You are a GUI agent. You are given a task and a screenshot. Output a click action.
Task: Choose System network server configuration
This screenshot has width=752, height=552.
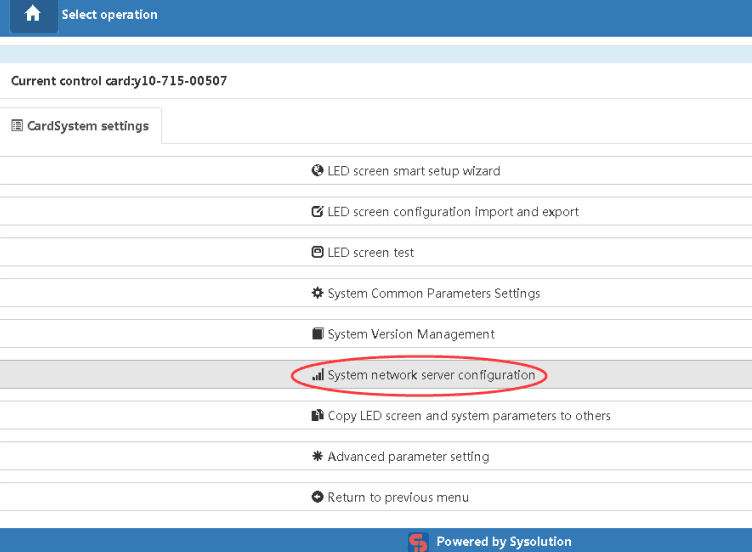[431, 375]
